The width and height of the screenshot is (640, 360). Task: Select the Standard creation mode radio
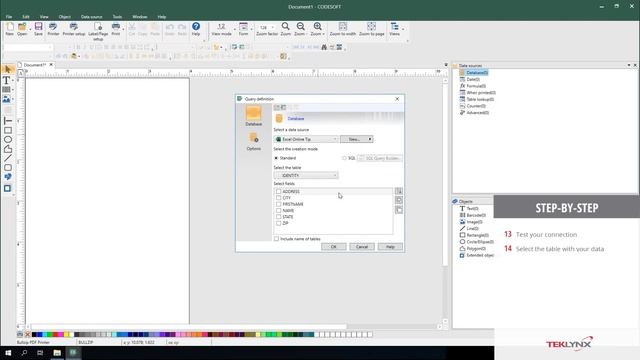pyautogui.click(x=276, y=158)
